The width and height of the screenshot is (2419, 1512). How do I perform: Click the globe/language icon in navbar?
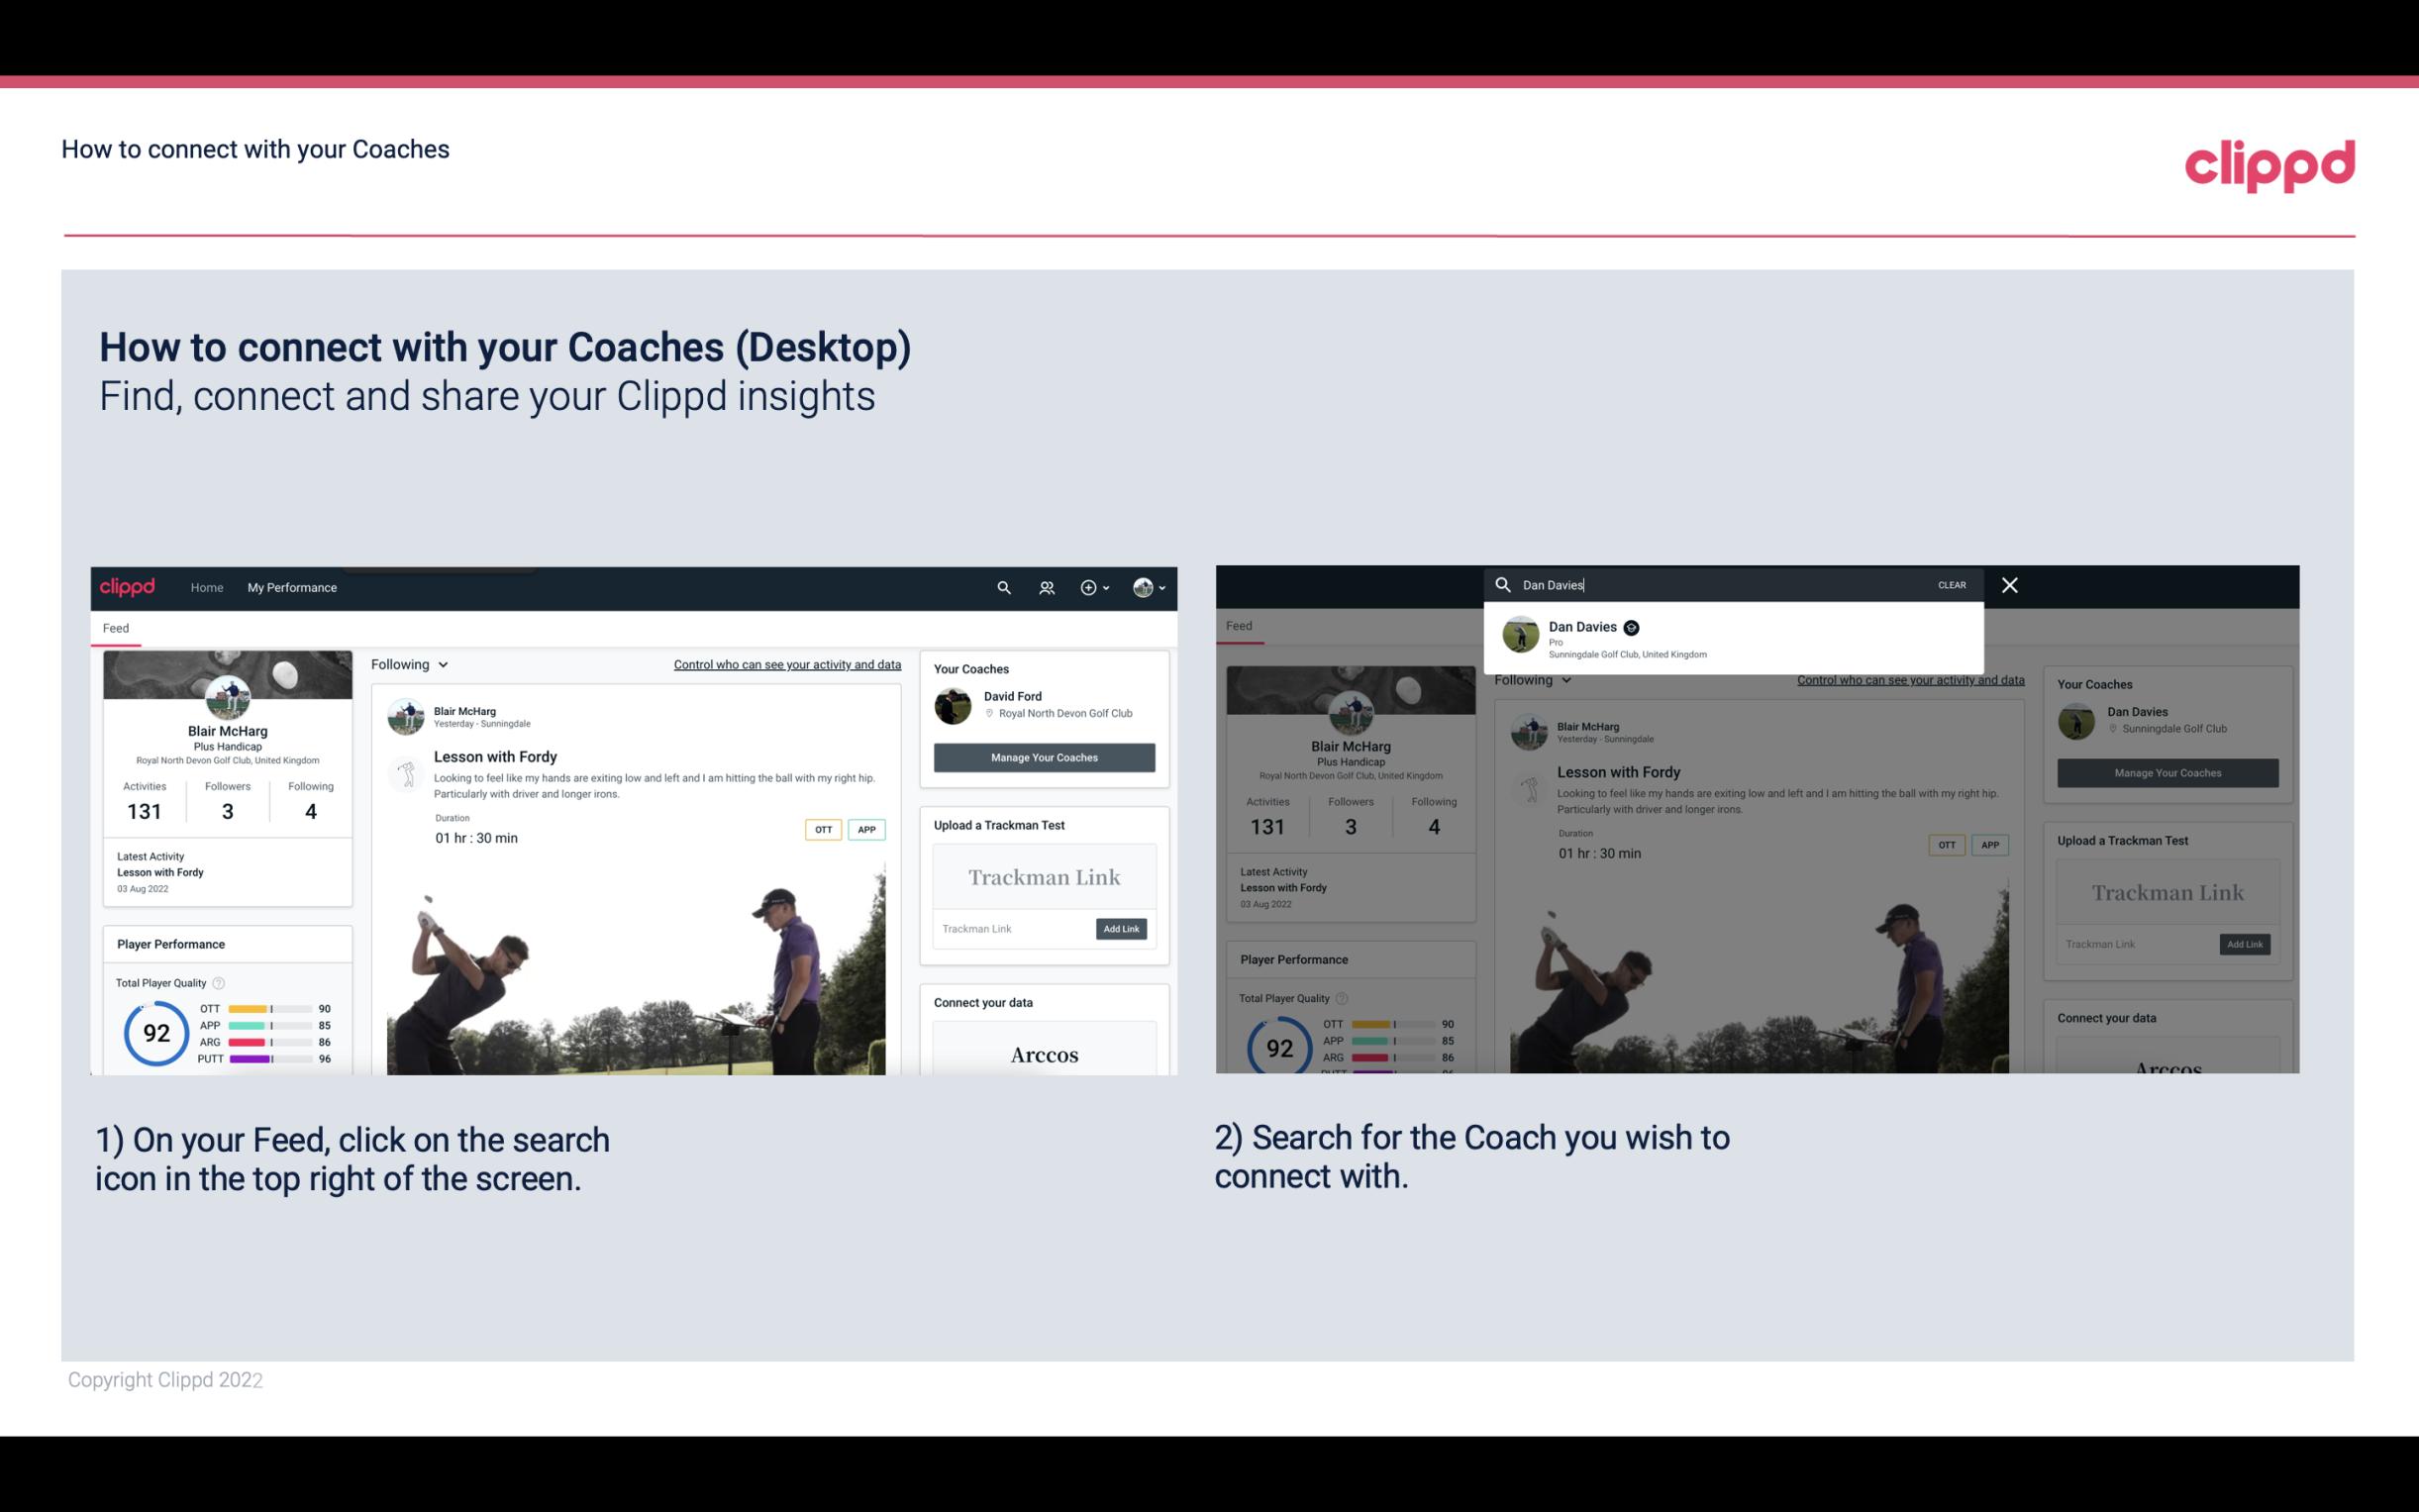coord(1143,587)
